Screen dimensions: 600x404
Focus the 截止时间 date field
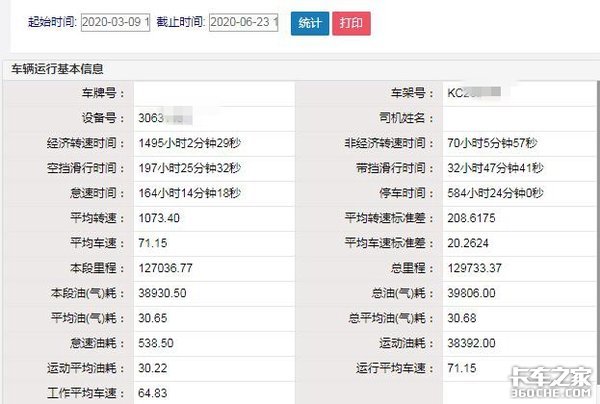tap(243, 23)
